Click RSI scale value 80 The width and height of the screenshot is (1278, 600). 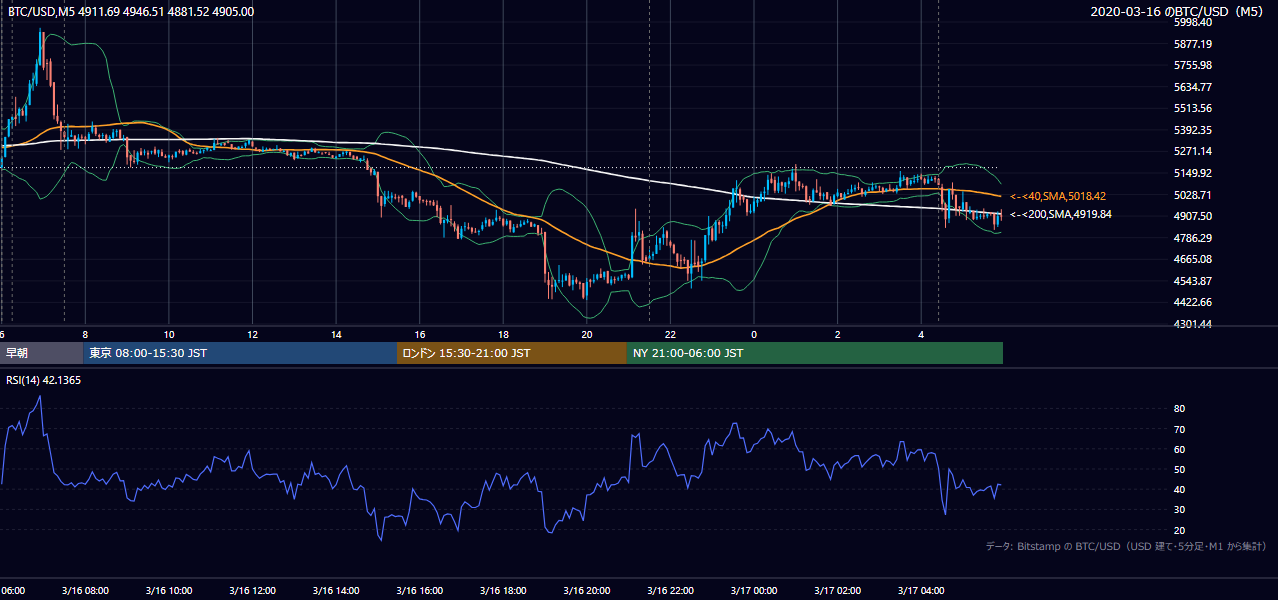click(x=1179, y=409)
